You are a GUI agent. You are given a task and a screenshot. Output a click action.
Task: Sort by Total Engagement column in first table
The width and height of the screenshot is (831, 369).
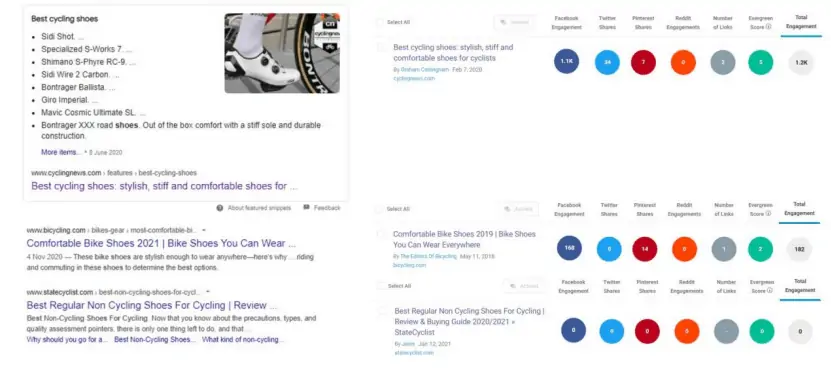click(801, 21)
